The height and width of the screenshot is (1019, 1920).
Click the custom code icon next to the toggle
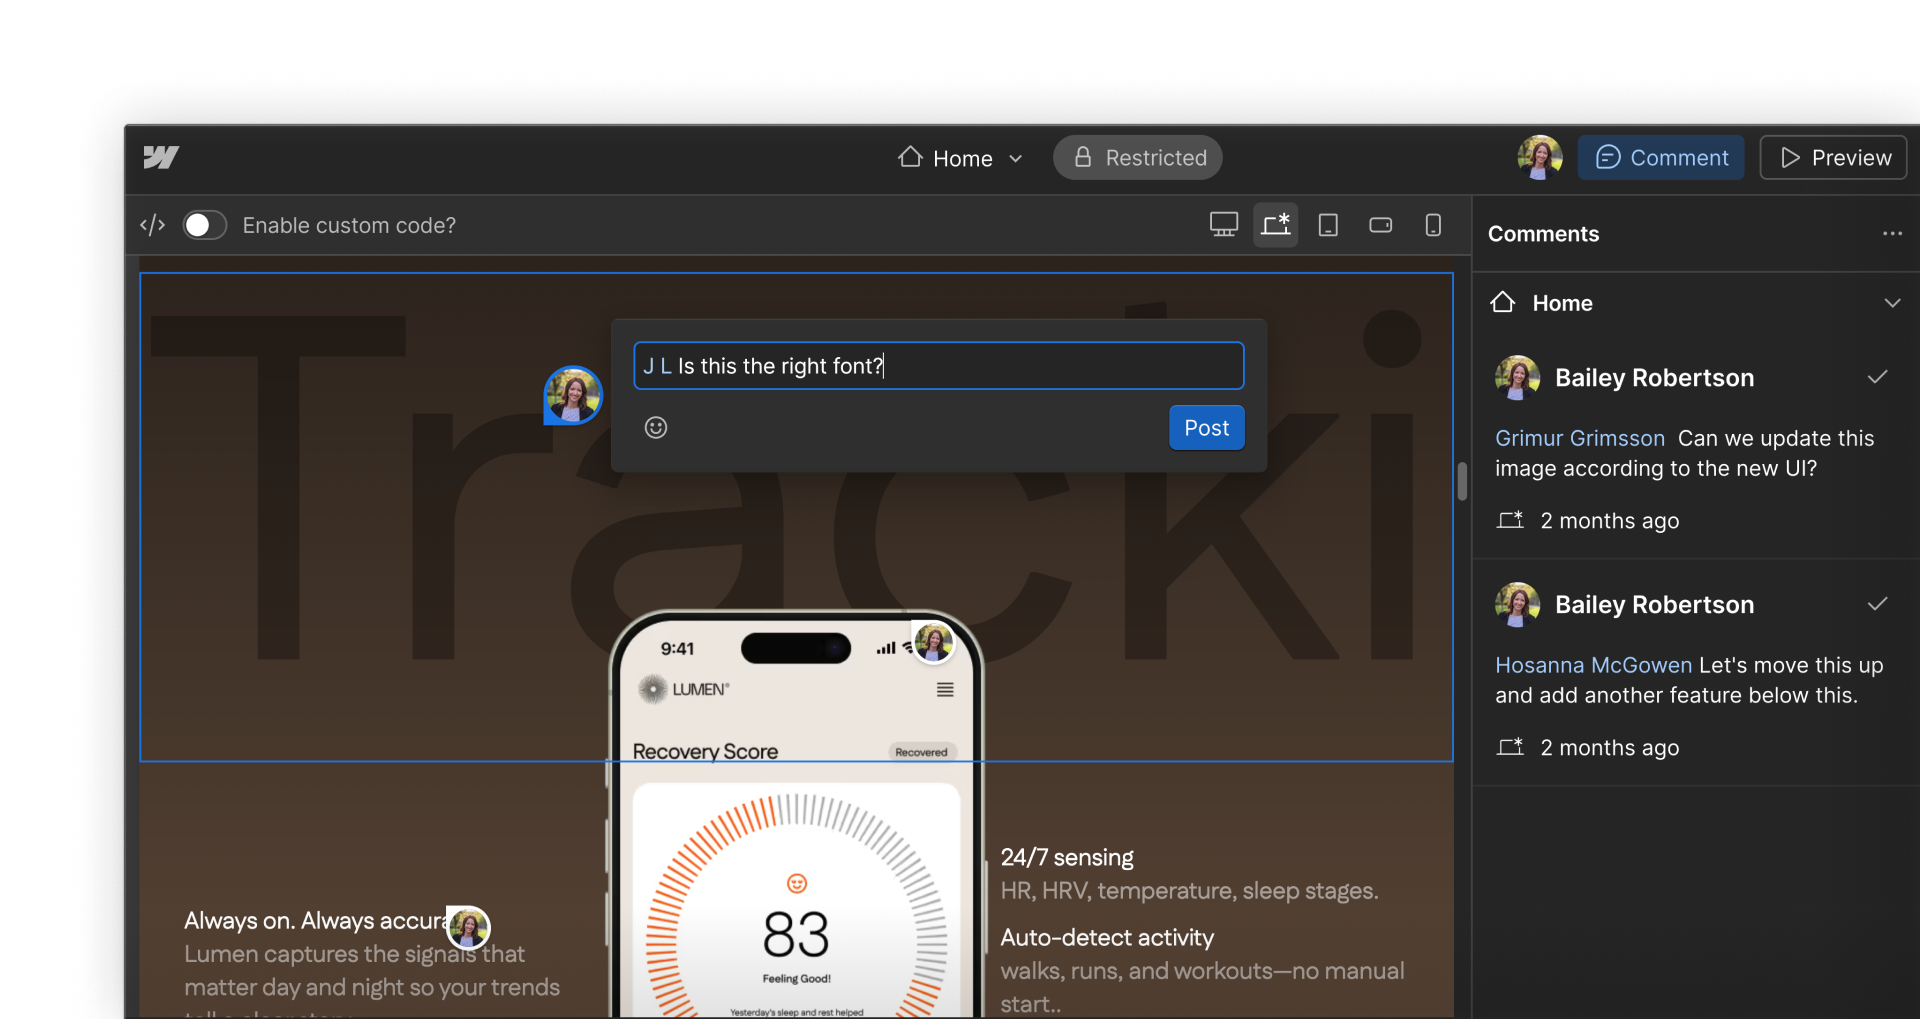coord(151,225)
